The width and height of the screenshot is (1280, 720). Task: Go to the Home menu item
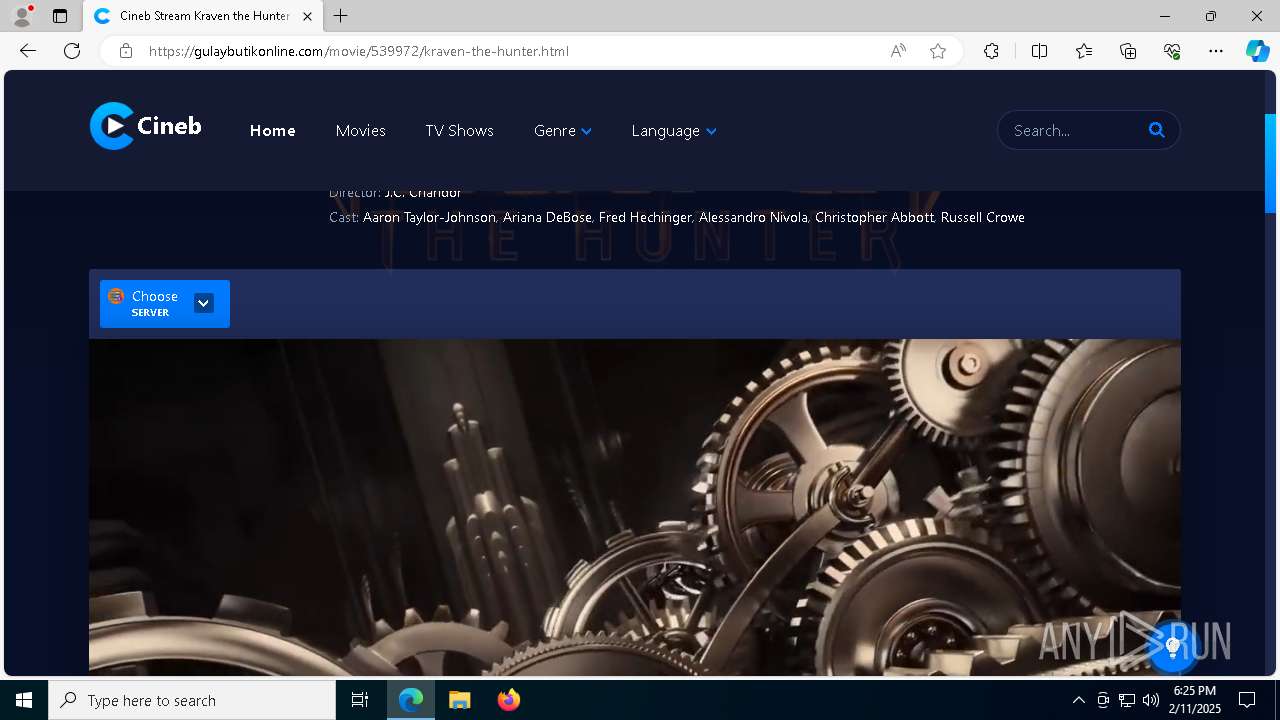[x=273, y=131]
